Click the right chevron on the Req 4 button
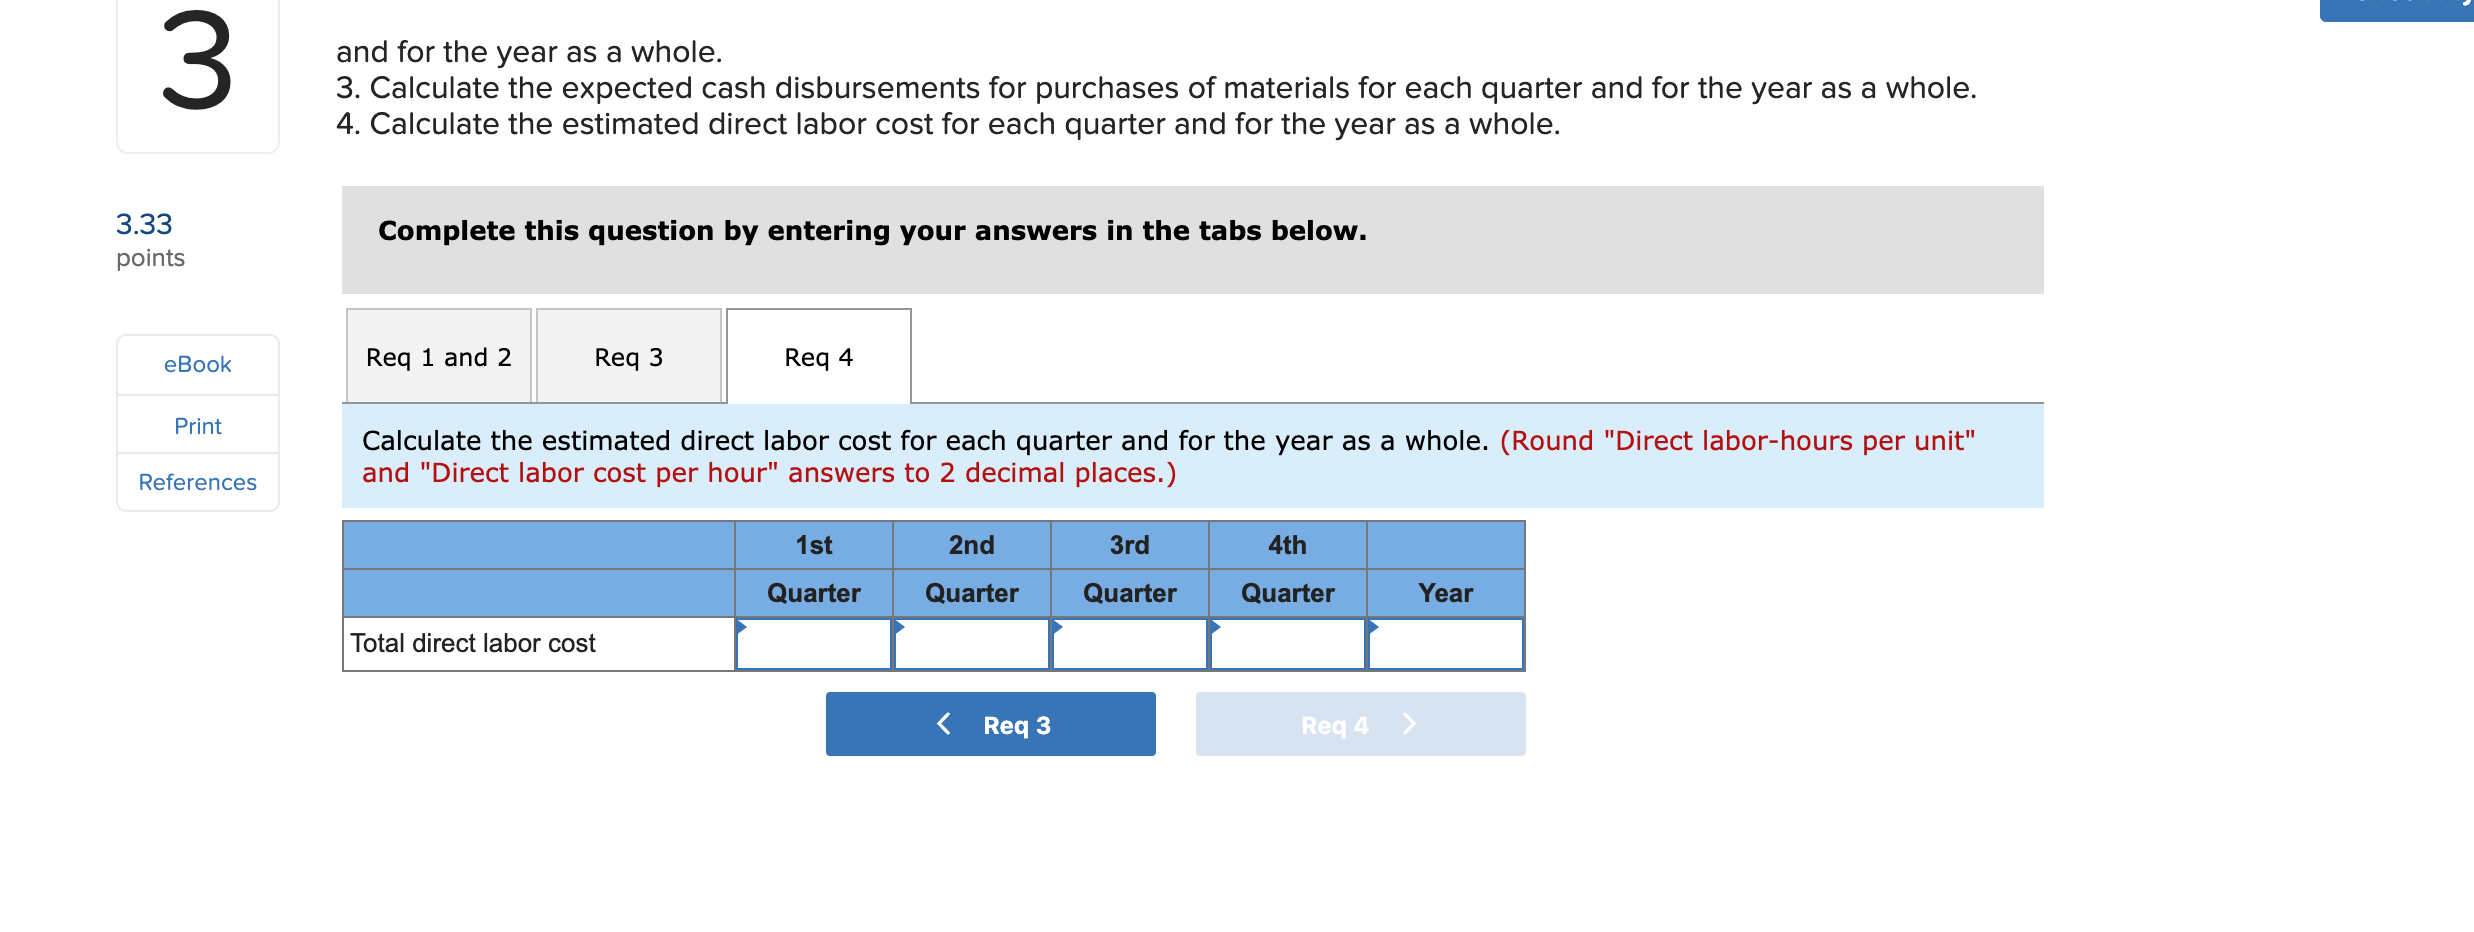Viewport: 2474px width, 932px height. (1408, 723)
